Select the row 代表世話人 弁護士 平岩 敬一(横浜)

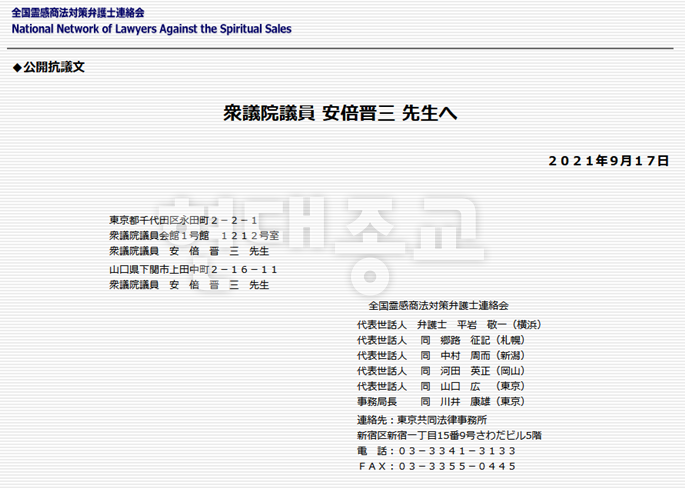click(449, 325)
